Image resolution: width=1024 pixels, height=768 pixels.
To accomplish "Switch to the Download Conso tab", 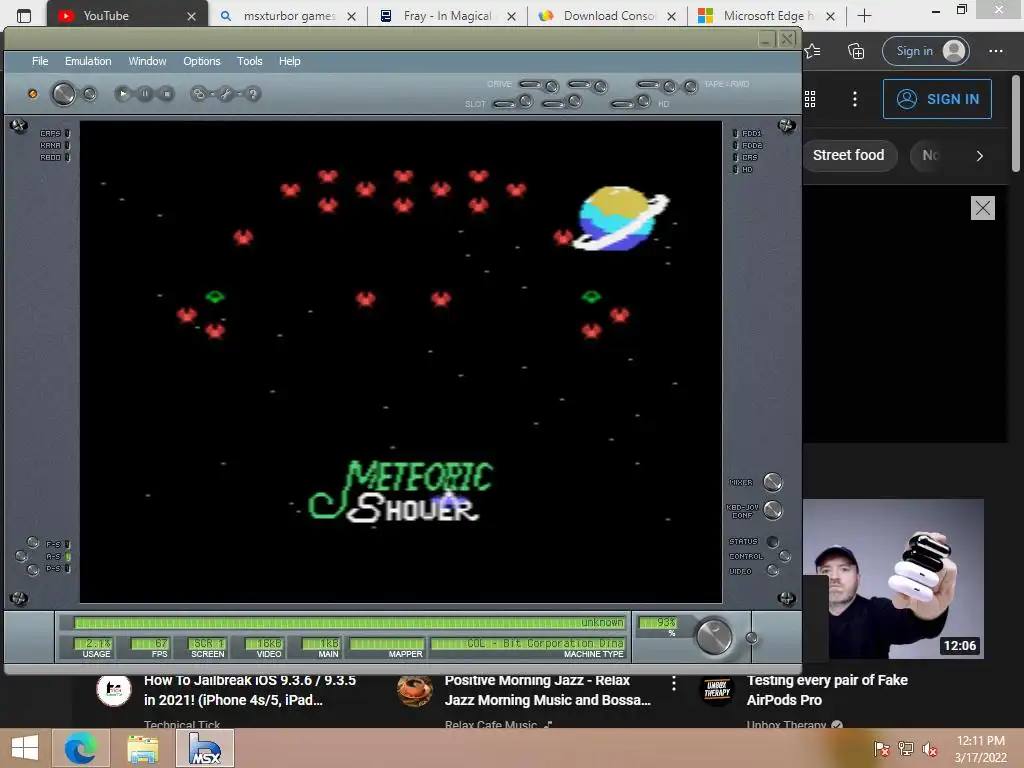I will point(608,16).
